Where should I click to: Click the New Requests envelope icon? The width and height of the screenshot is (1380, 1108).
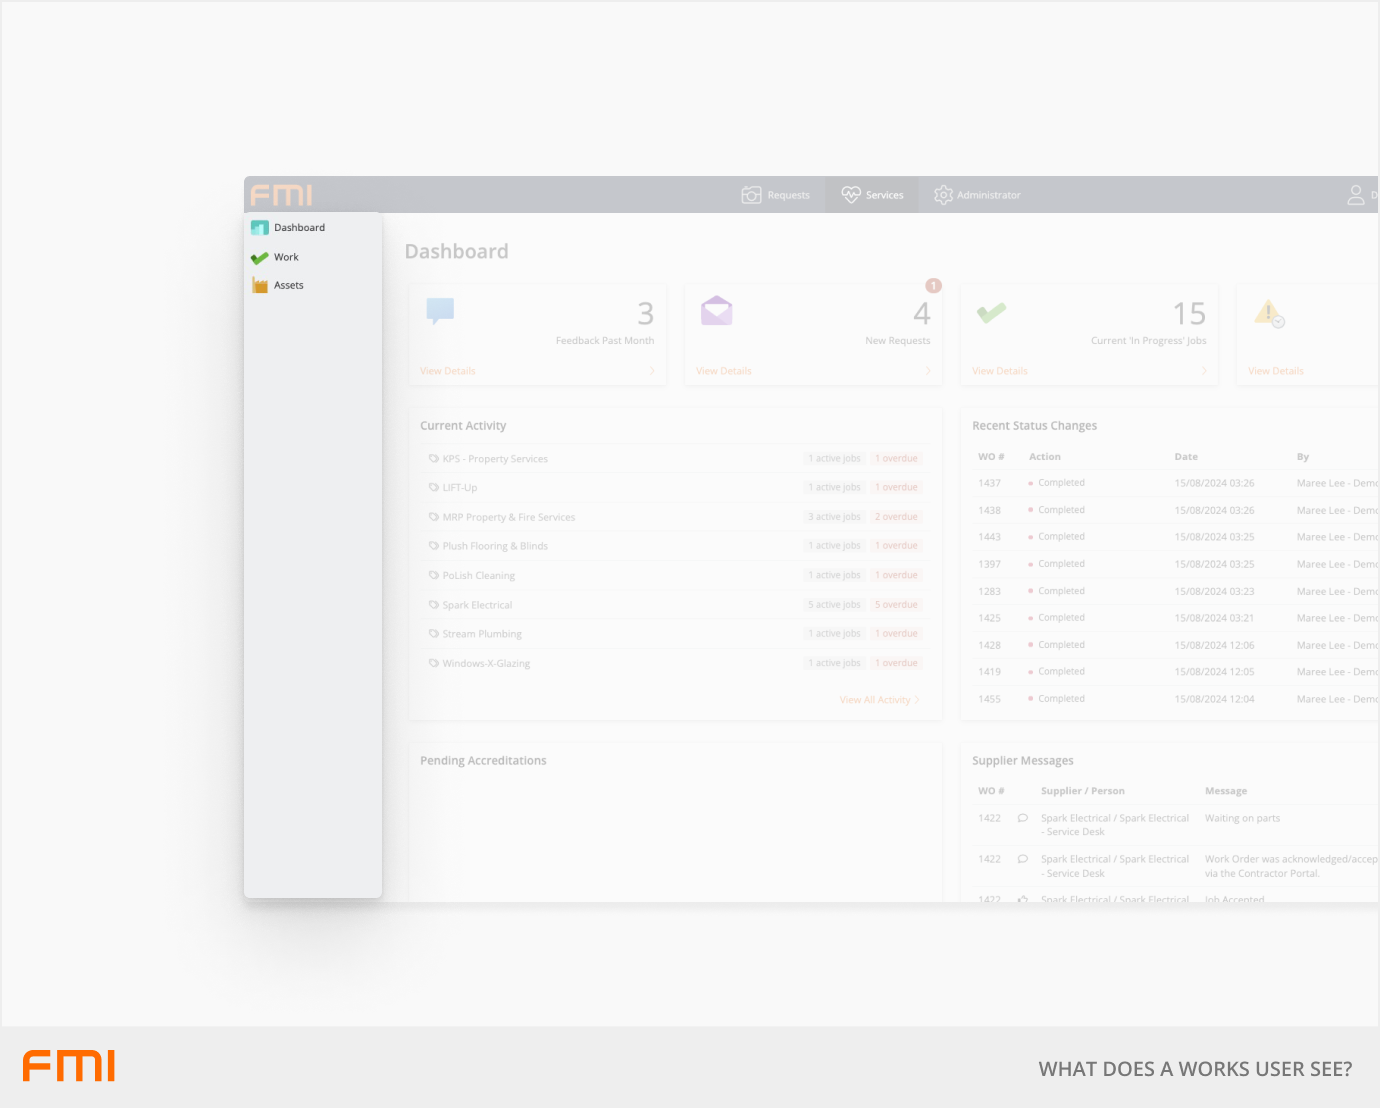point(717,311)
